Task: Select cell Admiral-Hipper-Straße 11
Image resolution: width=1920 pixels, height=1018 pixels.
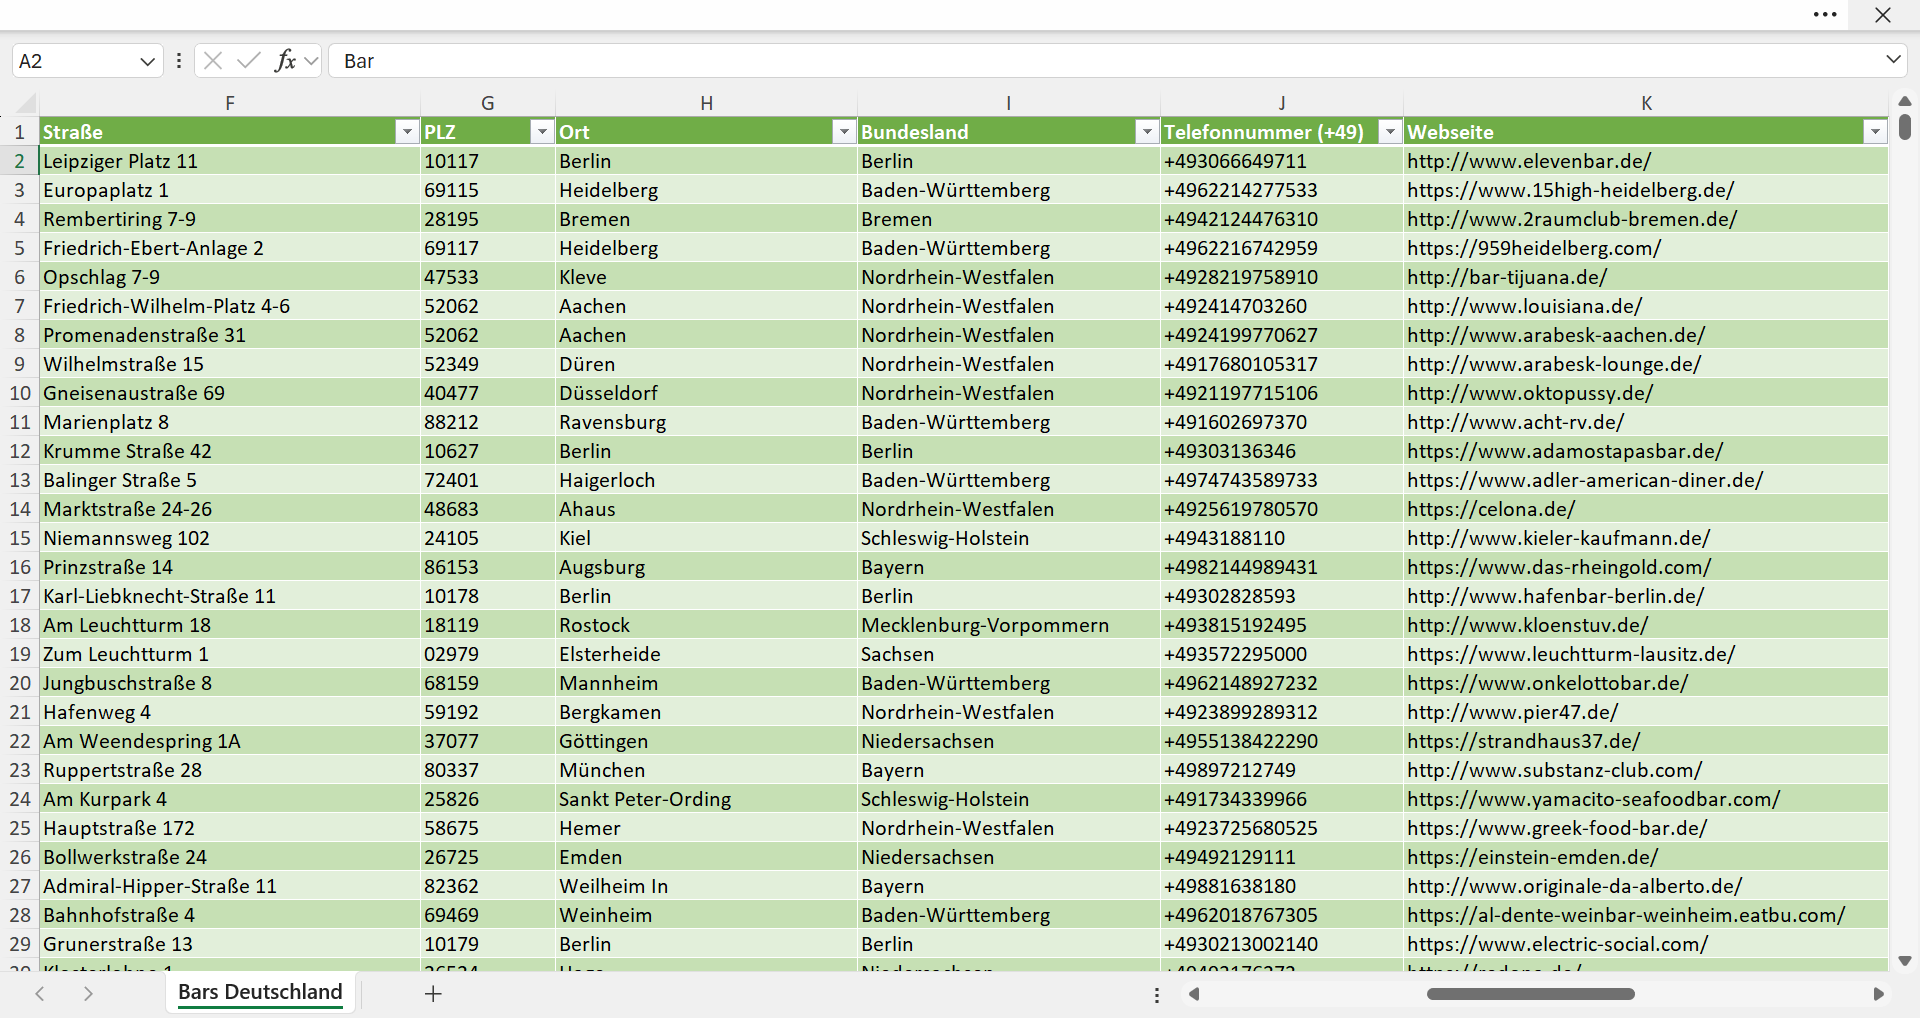Action: pyautogui.click(x=230, y=886)
